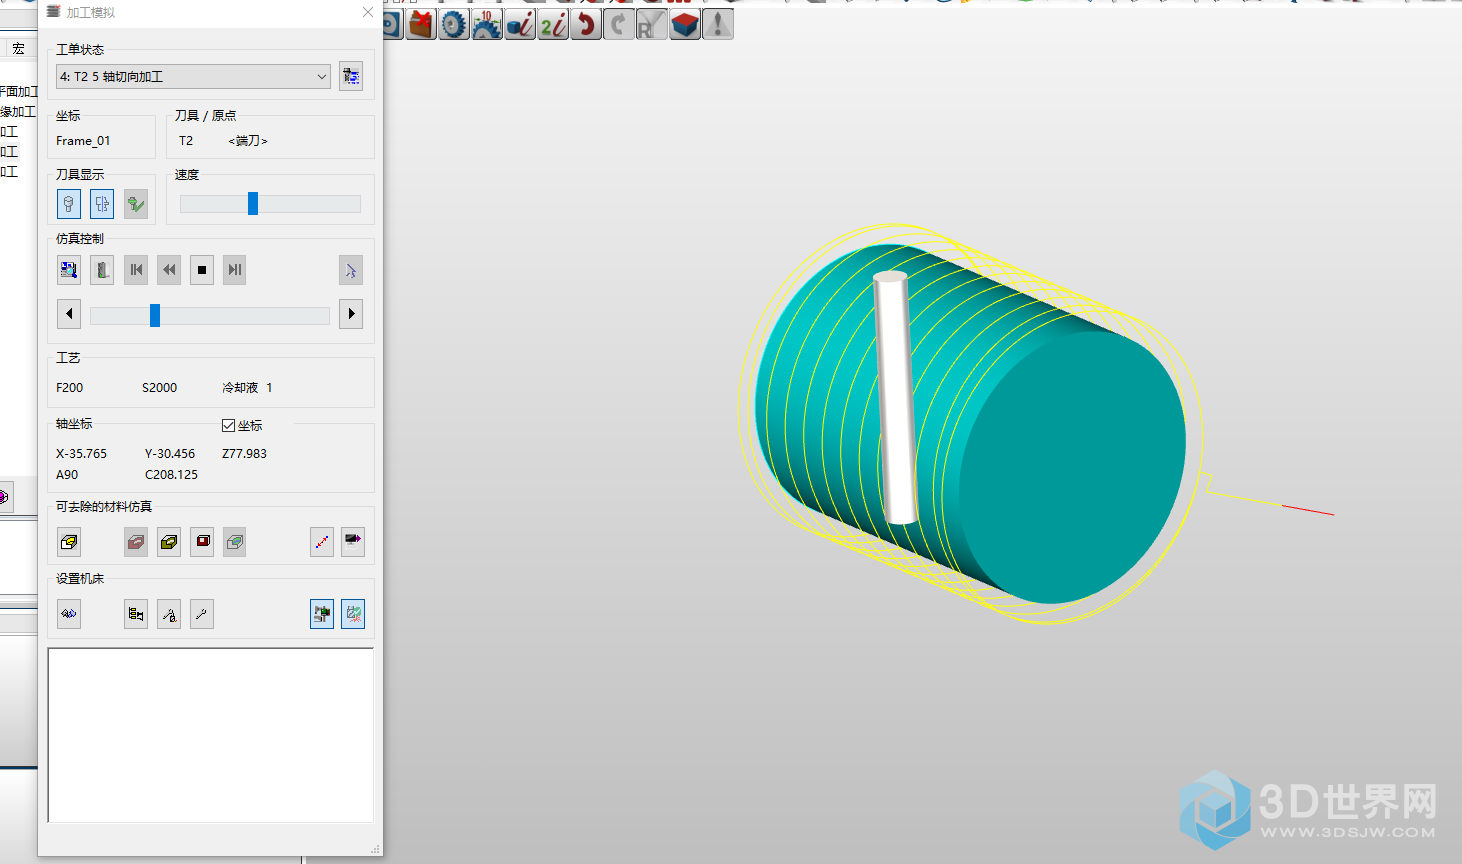Click the empty message output box

pos(211,735)
